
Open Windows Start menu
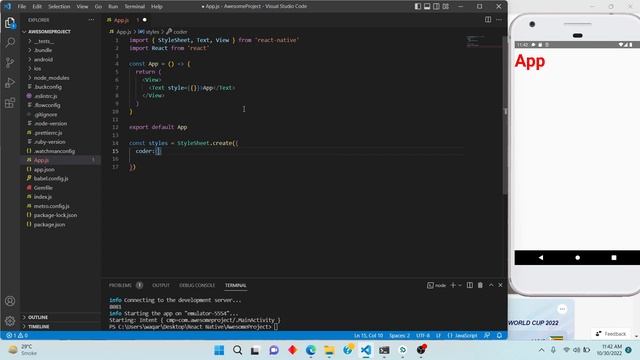point(219,350)
